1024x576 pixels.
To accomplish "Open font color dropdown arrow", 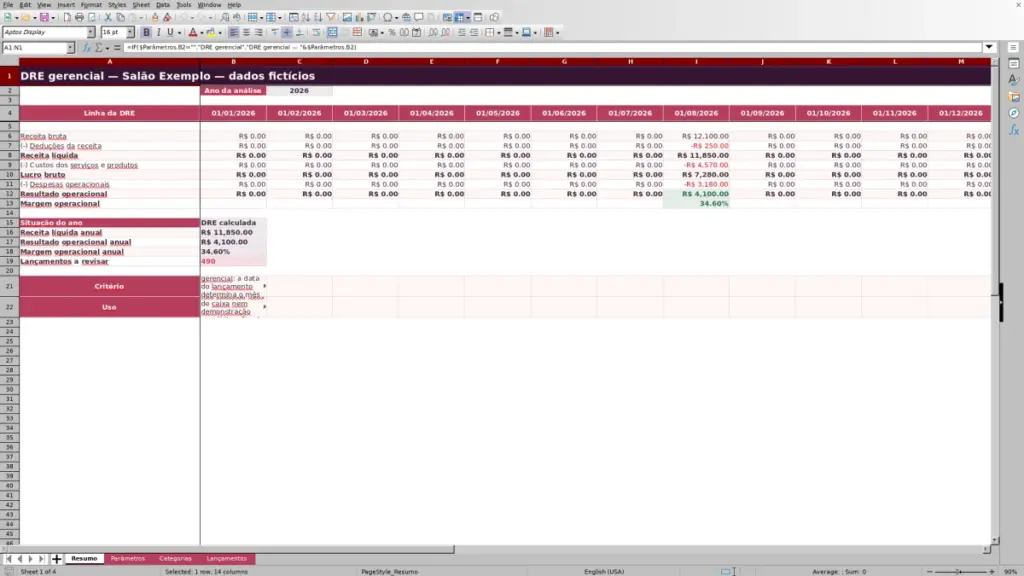I will 201,33.
